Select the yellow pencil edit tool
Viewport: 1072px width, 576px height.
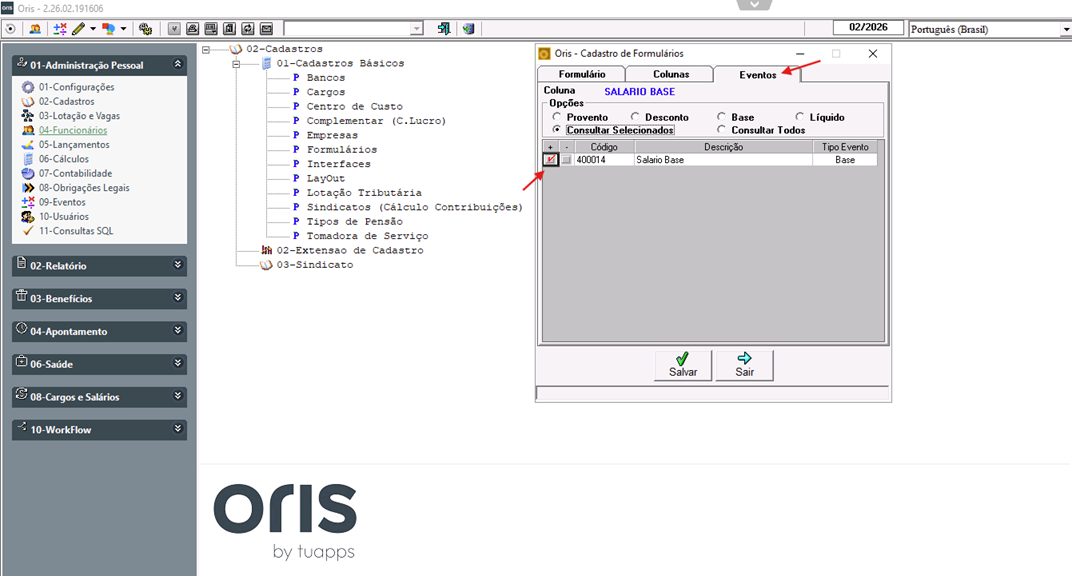pos(79,29)
